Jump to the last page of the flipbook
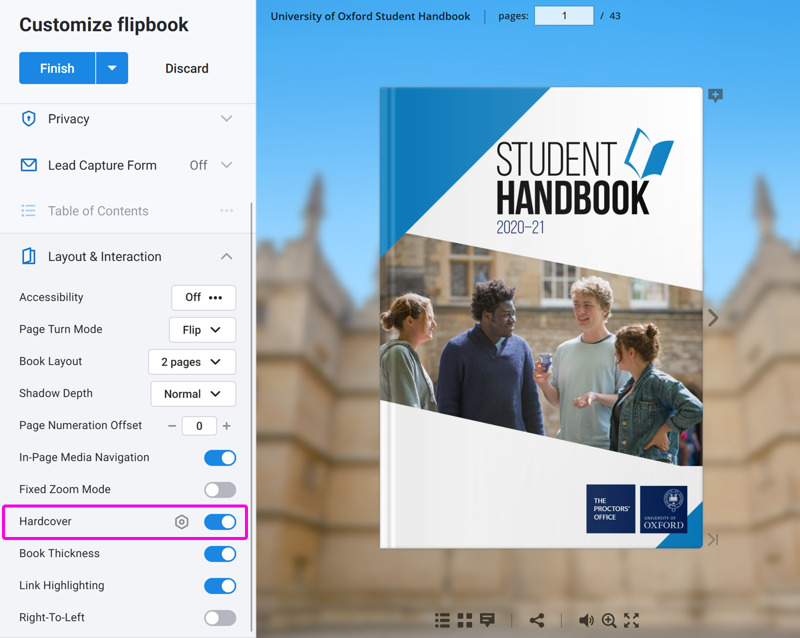The width and height of the screenshot is (800, 638). (x=713, y=540)
